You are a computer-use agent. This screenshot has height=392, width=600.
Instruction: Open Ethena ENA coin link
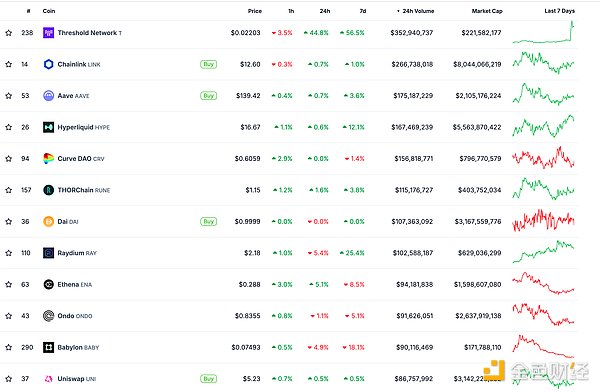[74, 284]
